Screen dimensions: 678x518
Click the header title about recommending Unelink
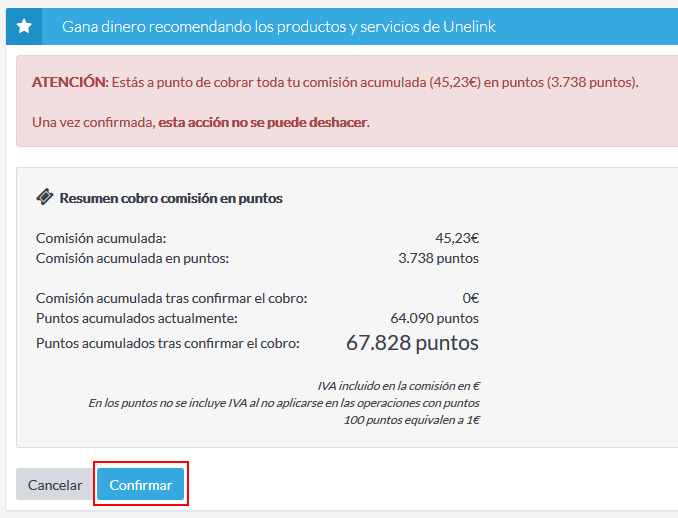tap(278, 27)
